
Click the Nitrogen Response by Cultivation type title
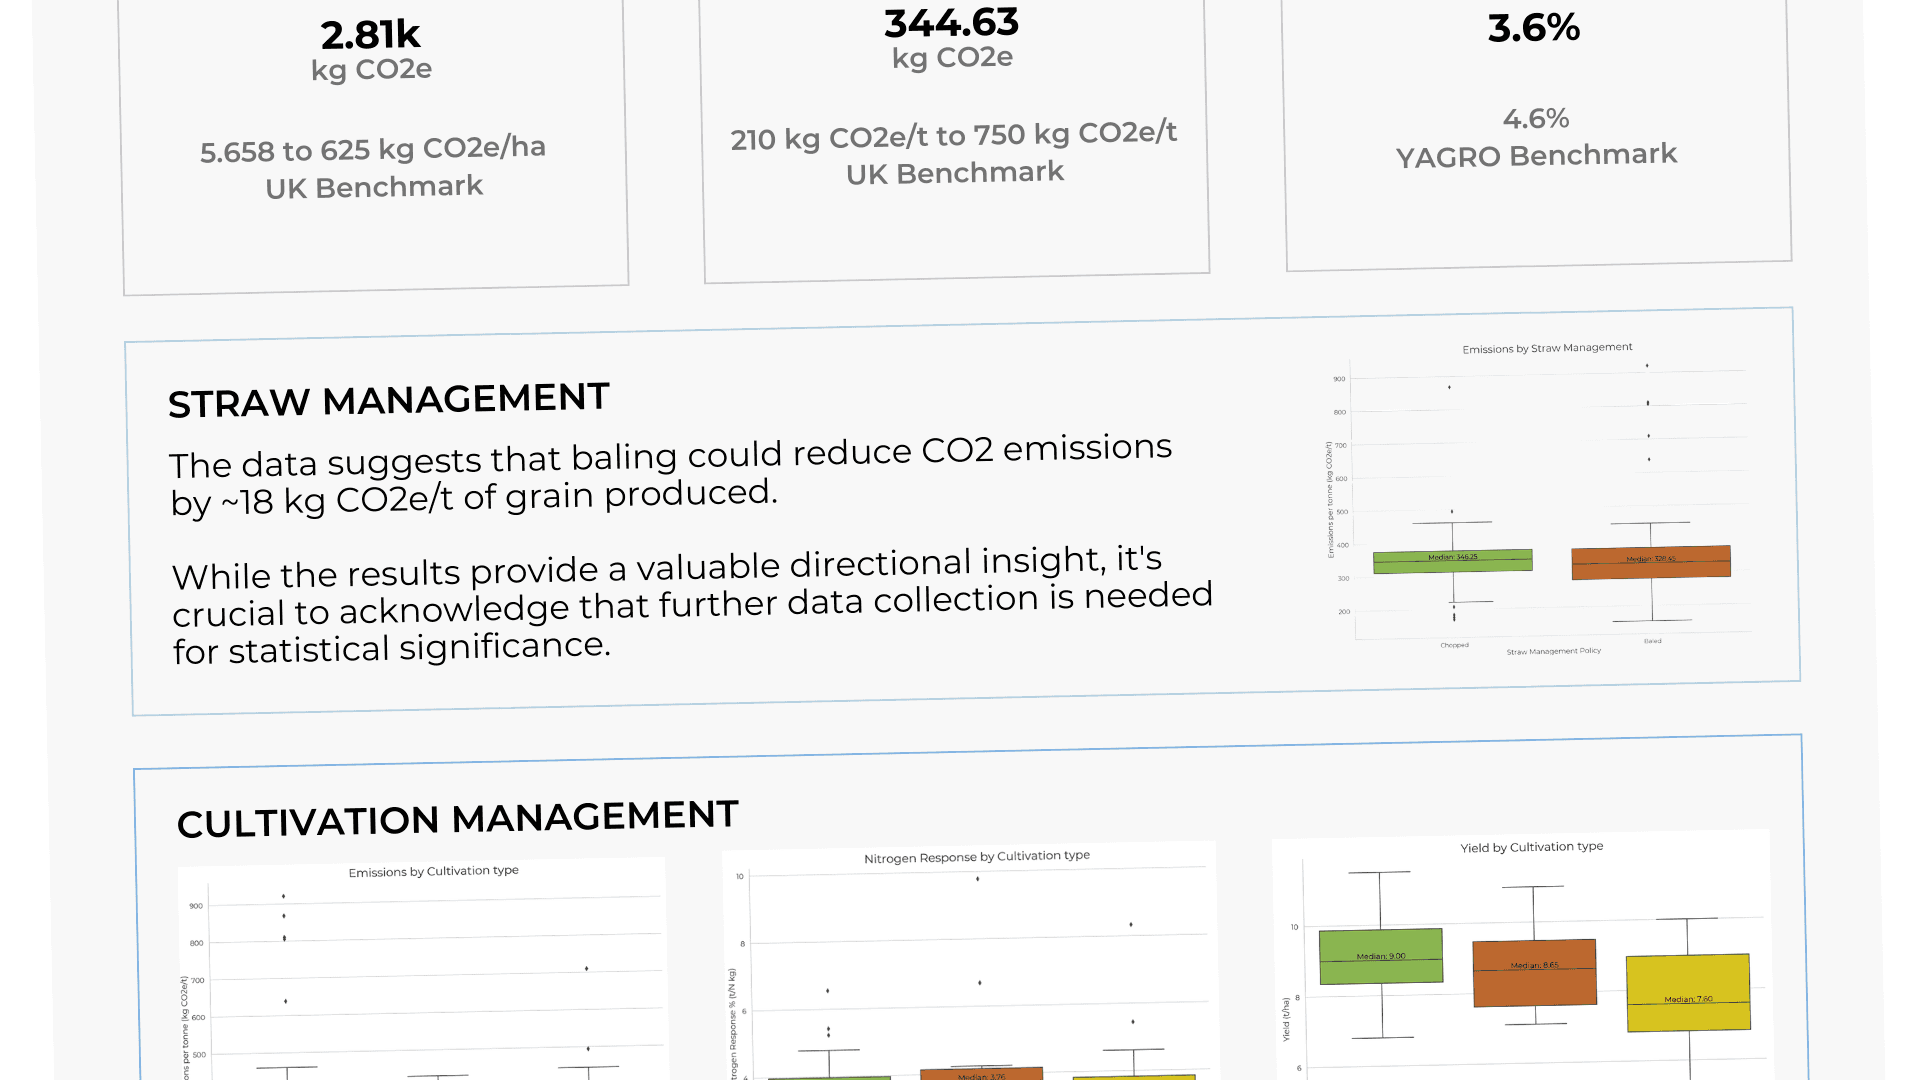click(x=976, y=857)
